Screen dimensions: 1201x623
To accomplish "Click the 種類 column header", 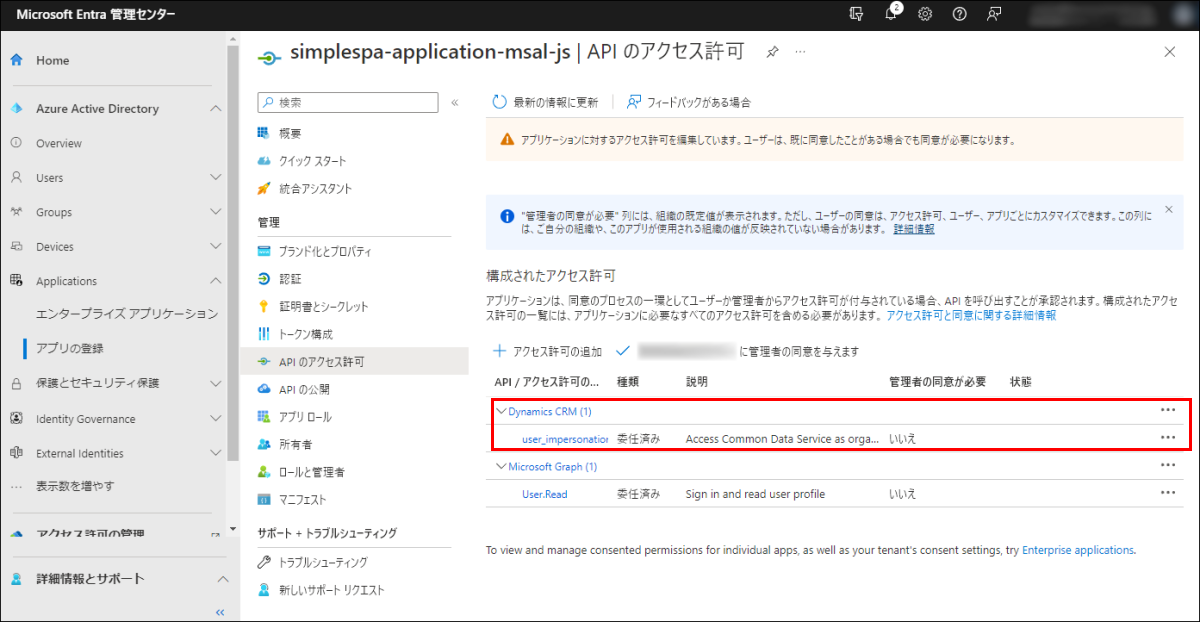I will click(x=628, y=382).
